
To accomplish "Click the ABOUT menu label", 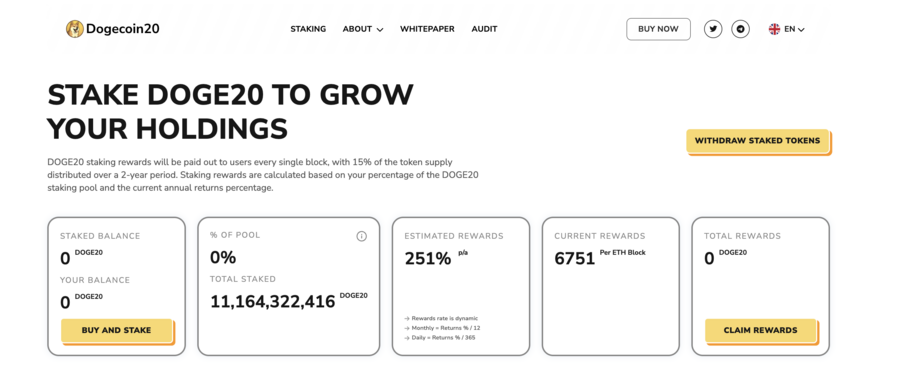I will (358, 29).
